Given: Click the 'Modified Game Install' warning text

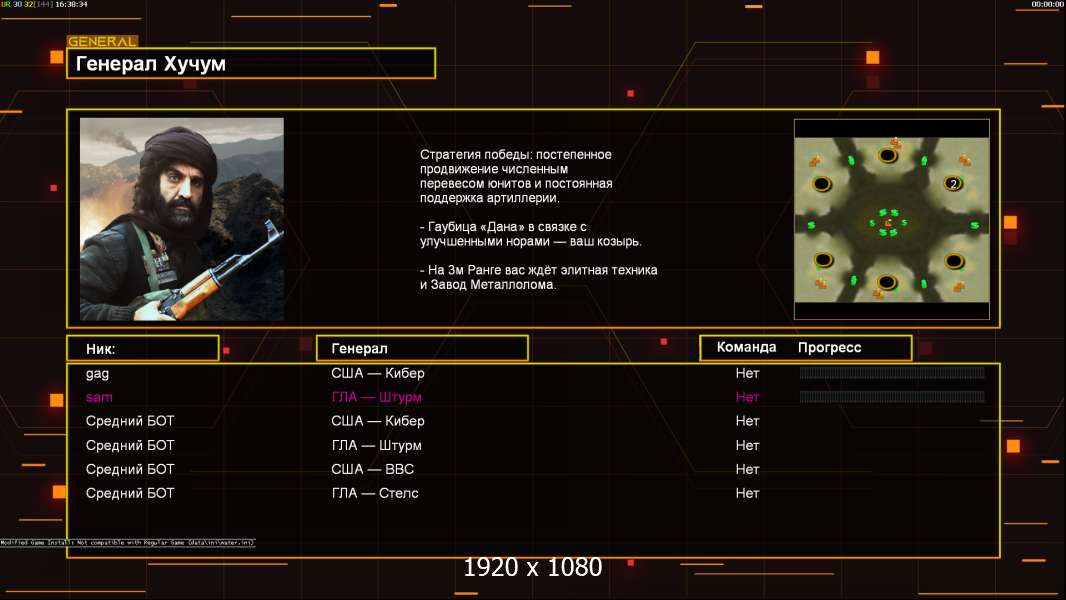Looking at the screenshot, I should pyautogui.click(x=127, y=542).
